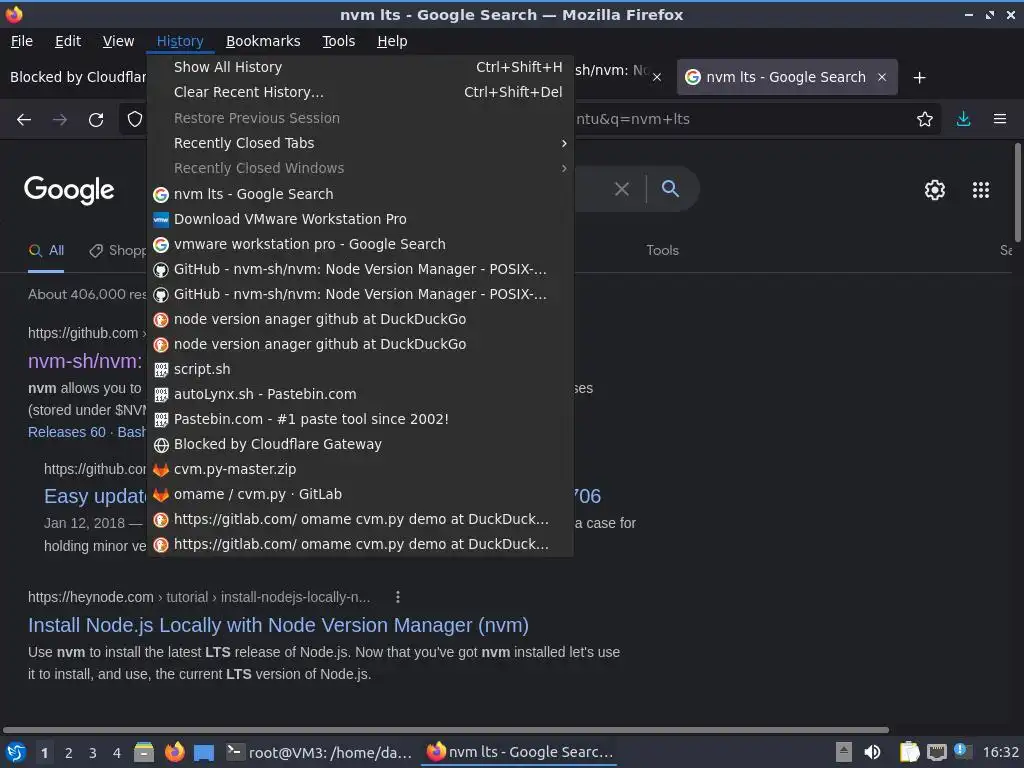
Task: Close the History menu via its menu bar label
Action: coord(180,41)
